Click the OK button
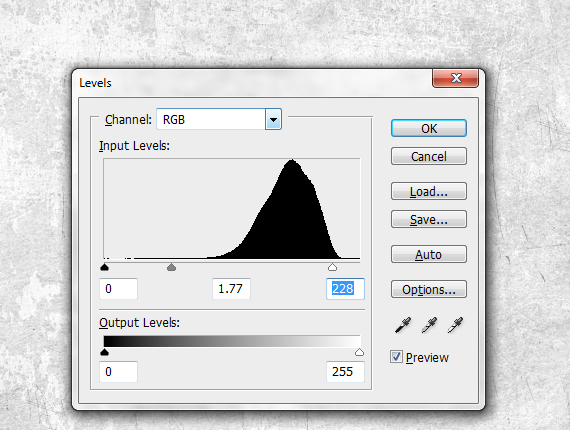The height and width of the screenshot is (430, 570). 429,128
